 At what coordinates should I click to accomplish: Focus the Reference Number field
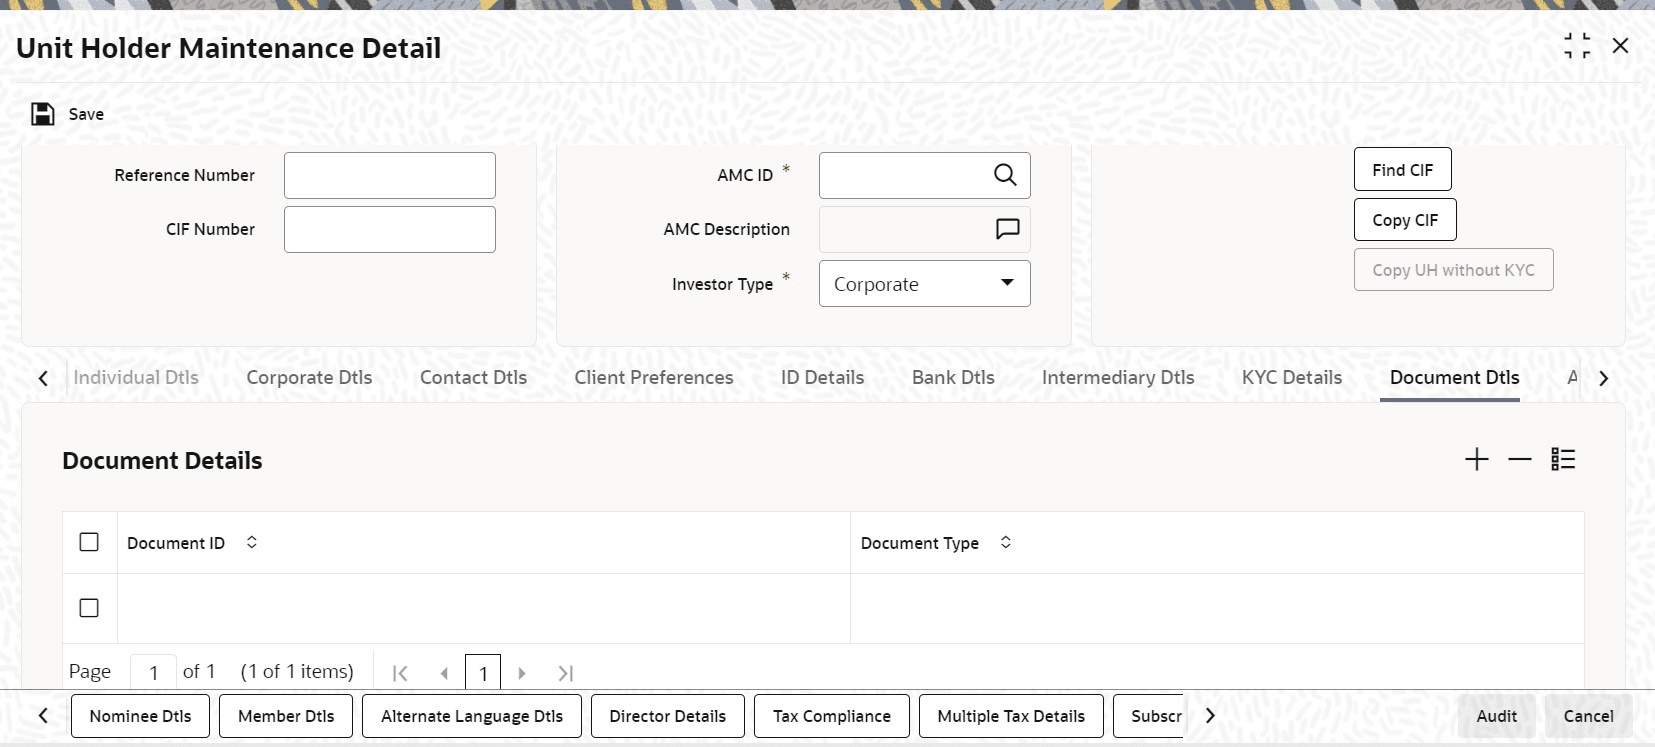point(390,175)
